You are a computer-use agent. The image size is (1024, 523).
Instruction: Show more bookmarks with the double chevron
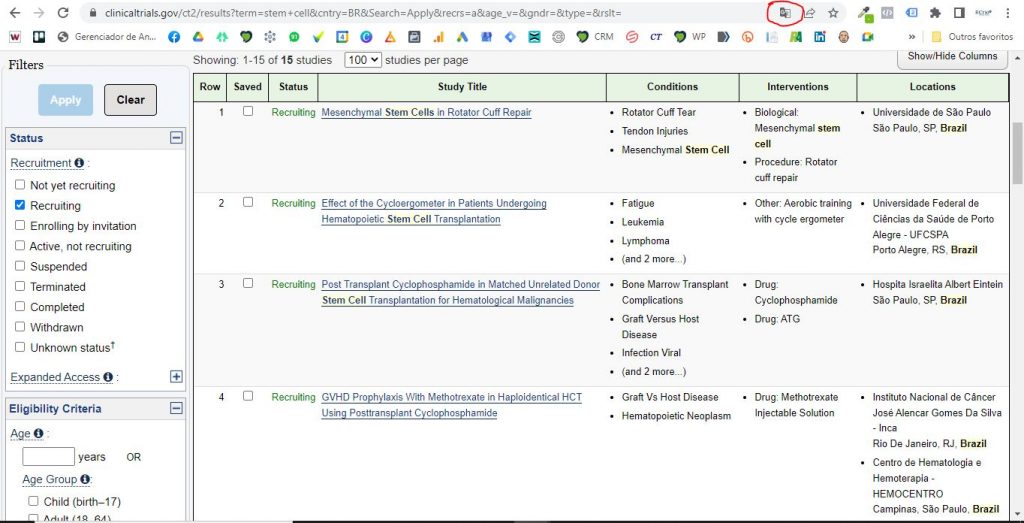tap(912, 37)
